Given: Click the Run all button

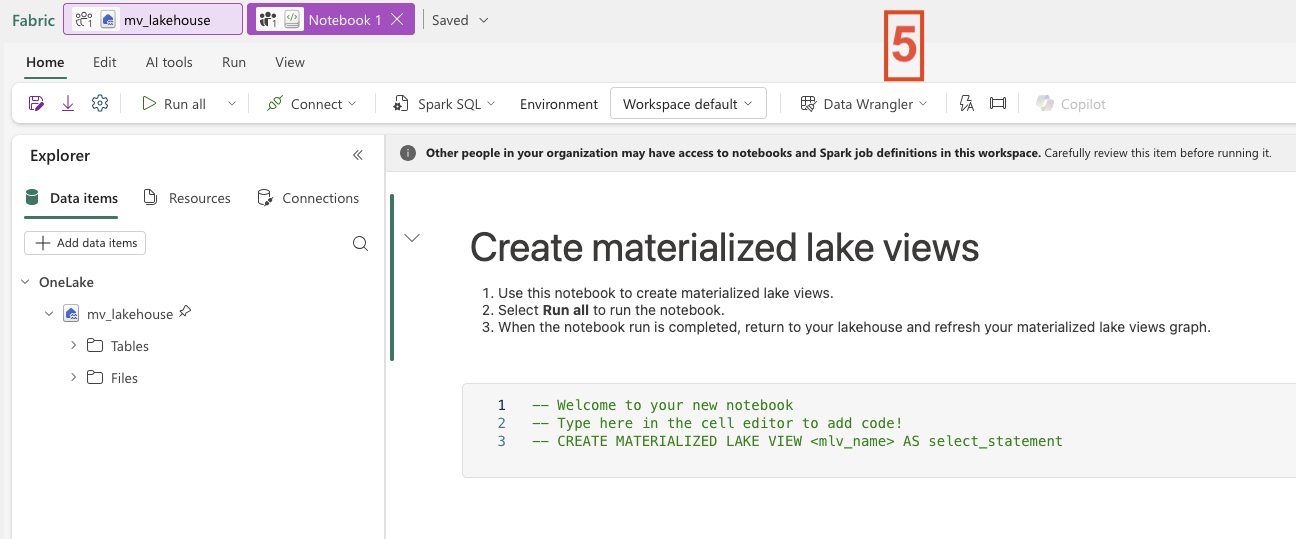Looking at the screenshot, I should [174, 104].
